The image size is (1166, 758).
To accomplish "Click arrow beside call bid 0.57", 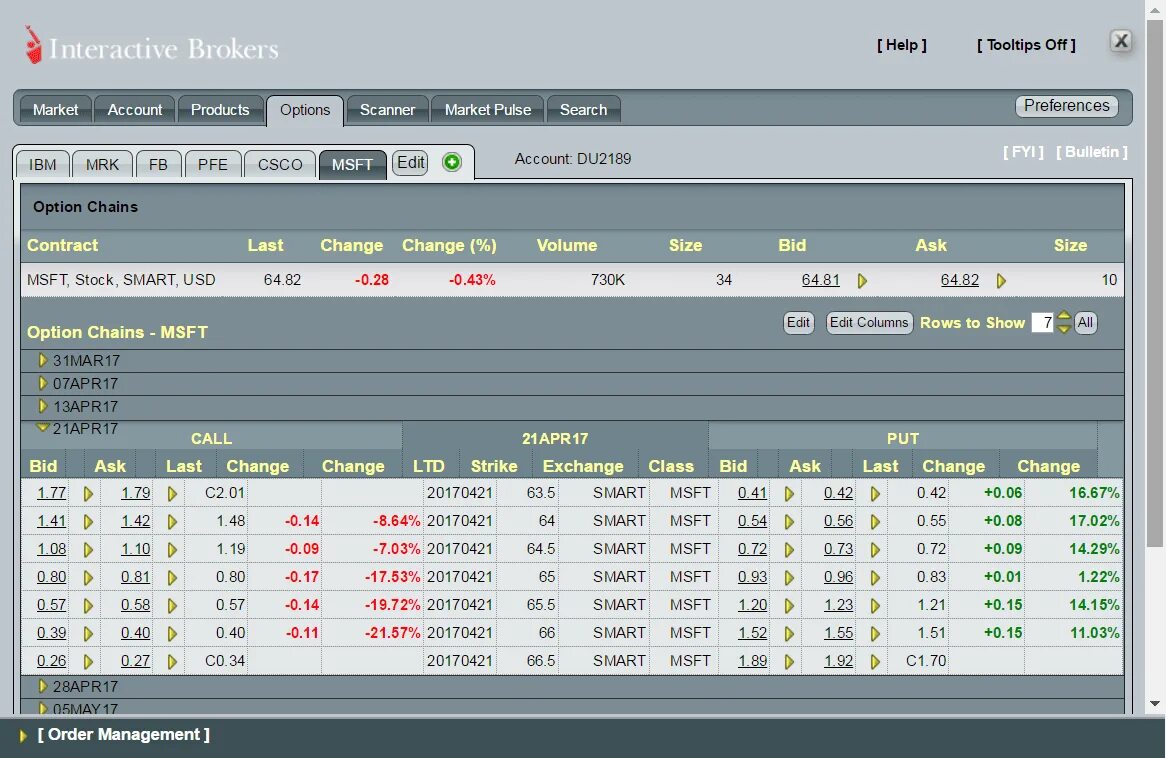I will click(88, 606).
